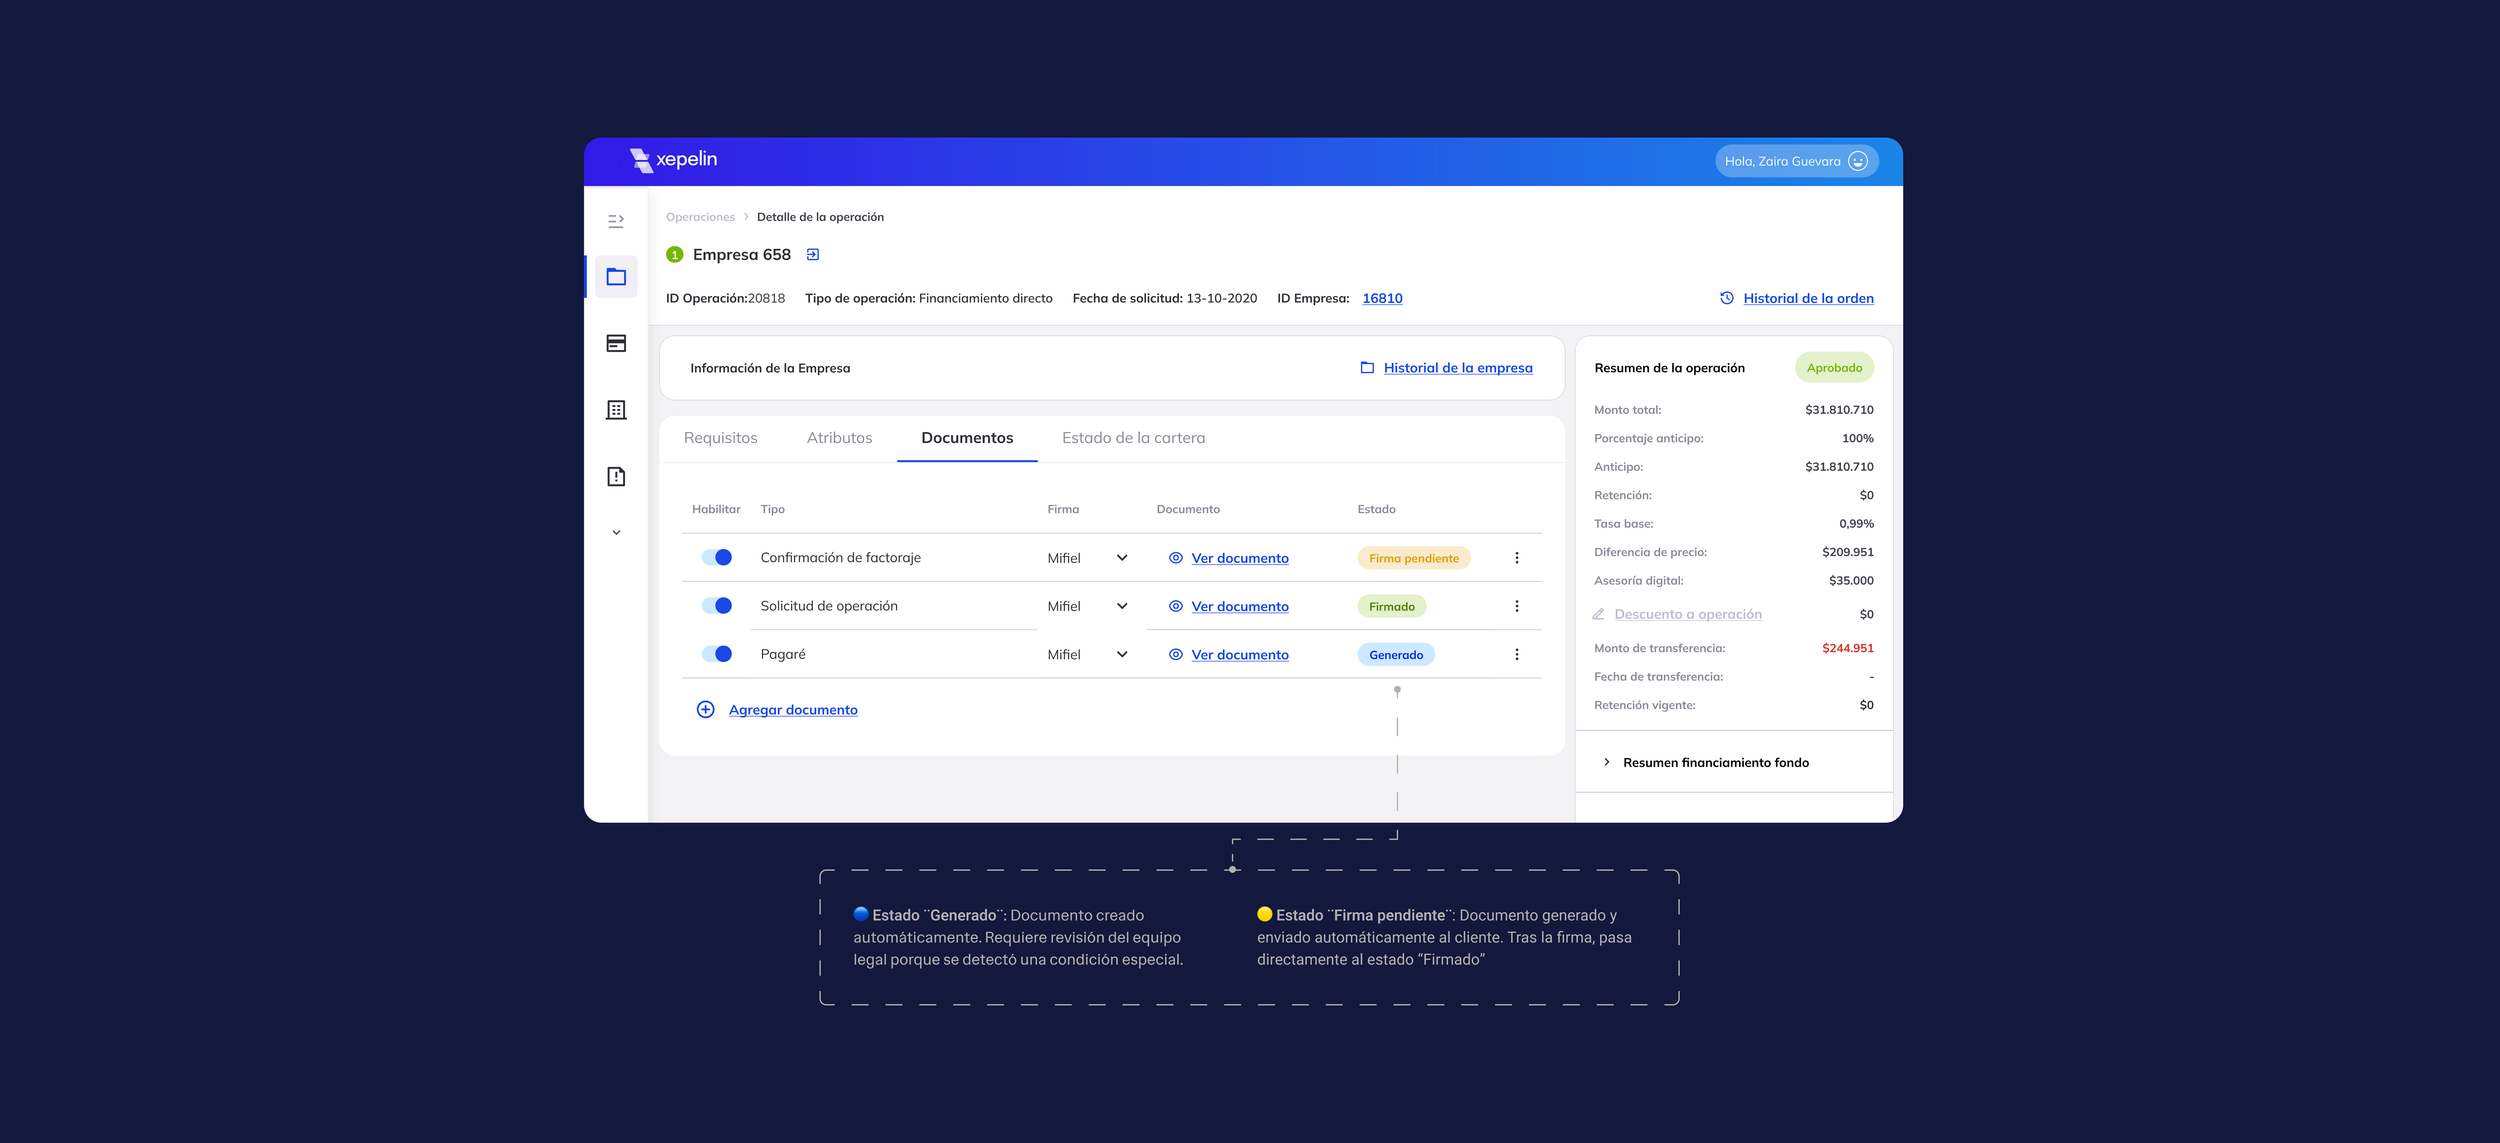Click the Agregar documento link
Image resolution: width=2500 pixels, height=1143 pixels.
792,710
